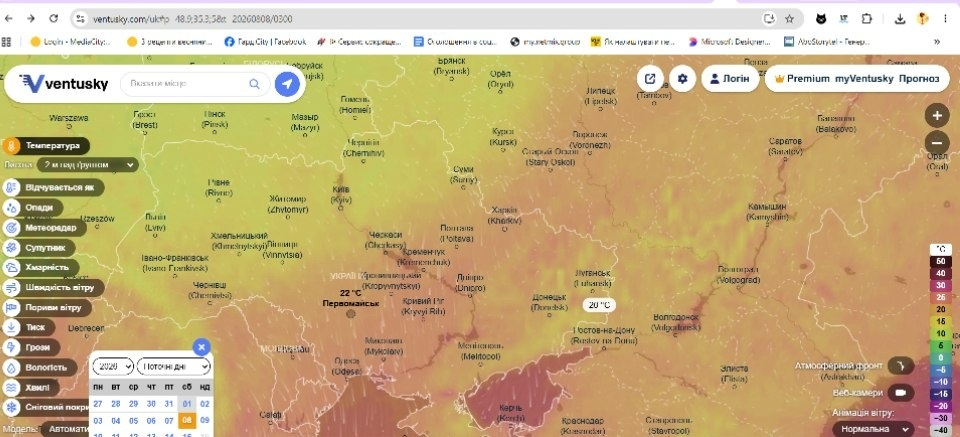Image resolution: width=960 pixels, height=437 pixels.
Task: Click the Первомайськ location marker
Action: coord(351,313)
